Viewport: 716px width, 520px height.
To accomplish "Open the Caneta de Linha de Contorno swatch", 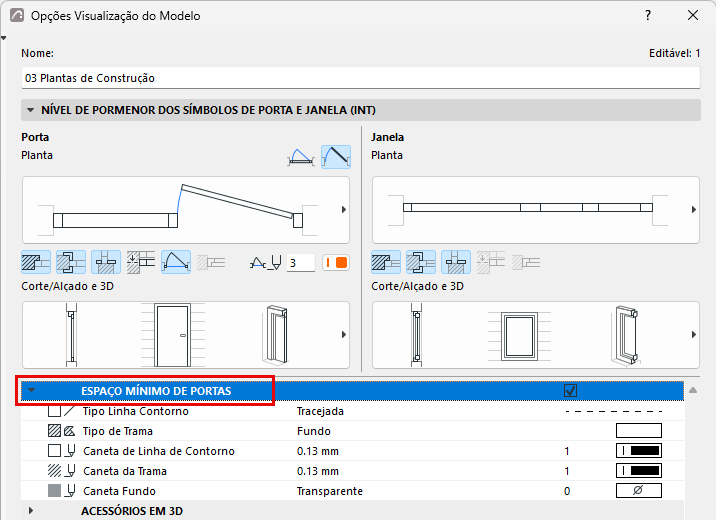I will click(x=639, y=451).
